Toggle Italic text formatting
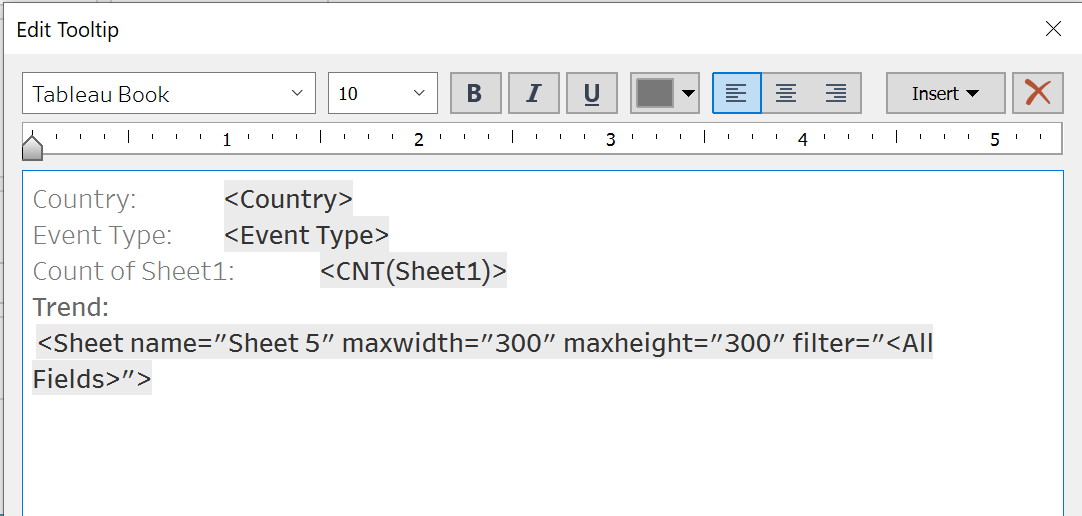Screen dimensions: 1082x516 [534, 94]
